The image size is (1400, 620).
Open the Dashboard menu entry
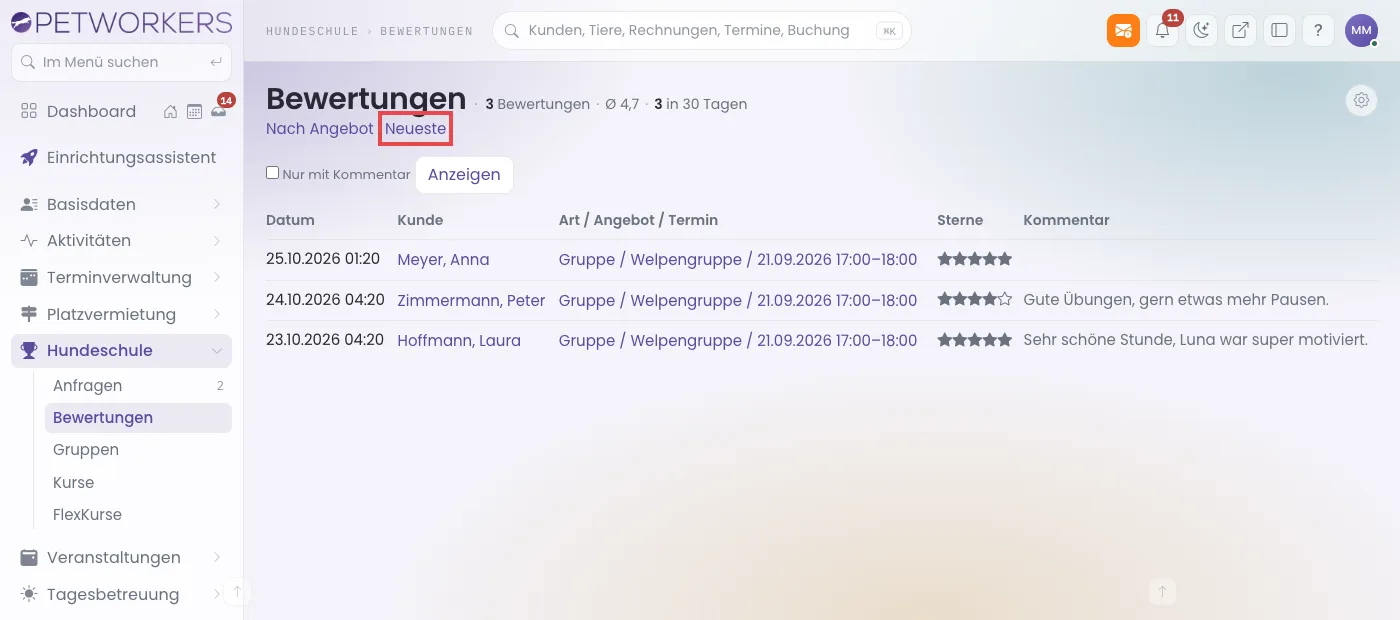[x=90, y=111]
